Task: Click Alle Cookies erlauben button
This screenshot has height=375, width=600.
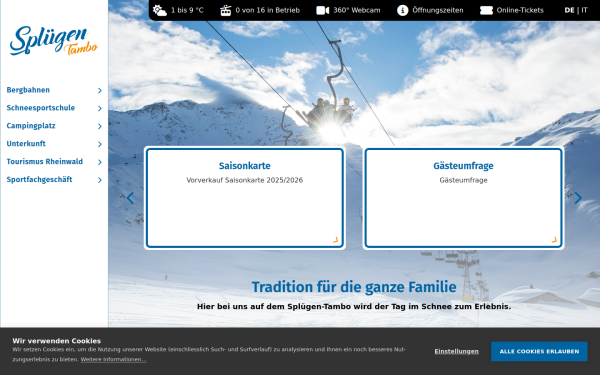Action: tap(539, 351)
